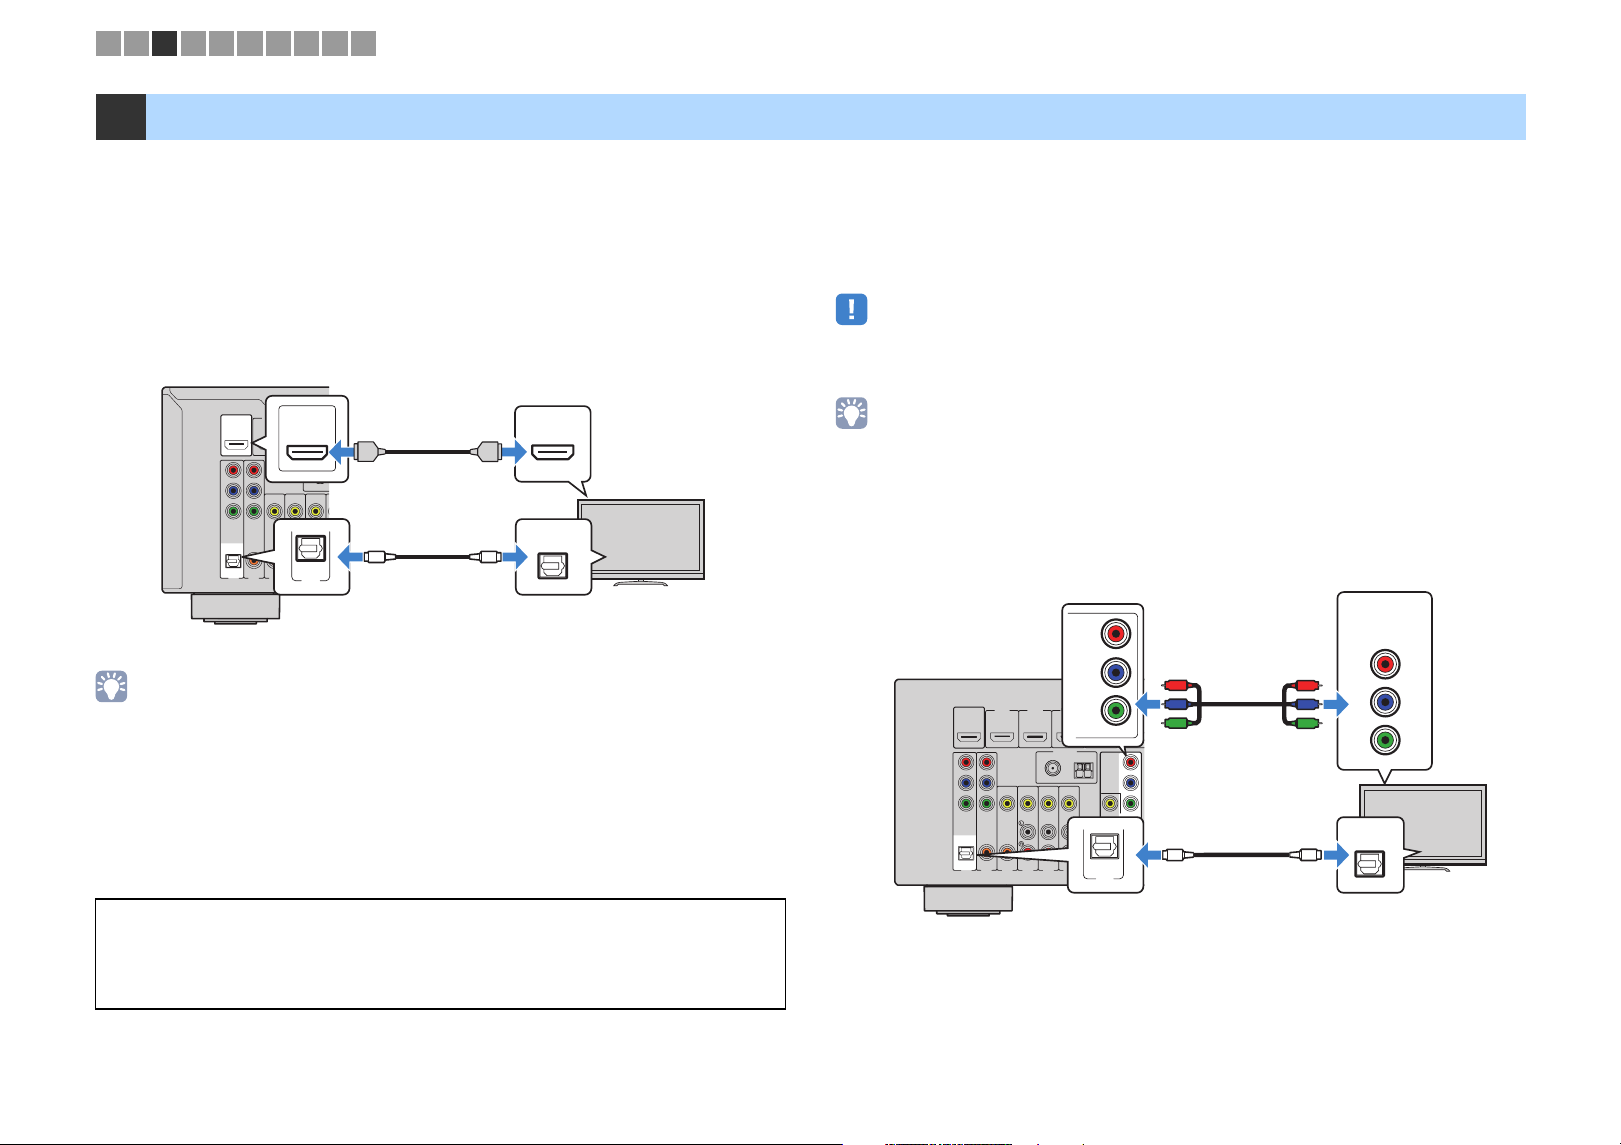The height and width of the screenshot is (1145, 1621).
Task: Select the HDMI jack callout on the receiver
Action: tap(307, 439)
